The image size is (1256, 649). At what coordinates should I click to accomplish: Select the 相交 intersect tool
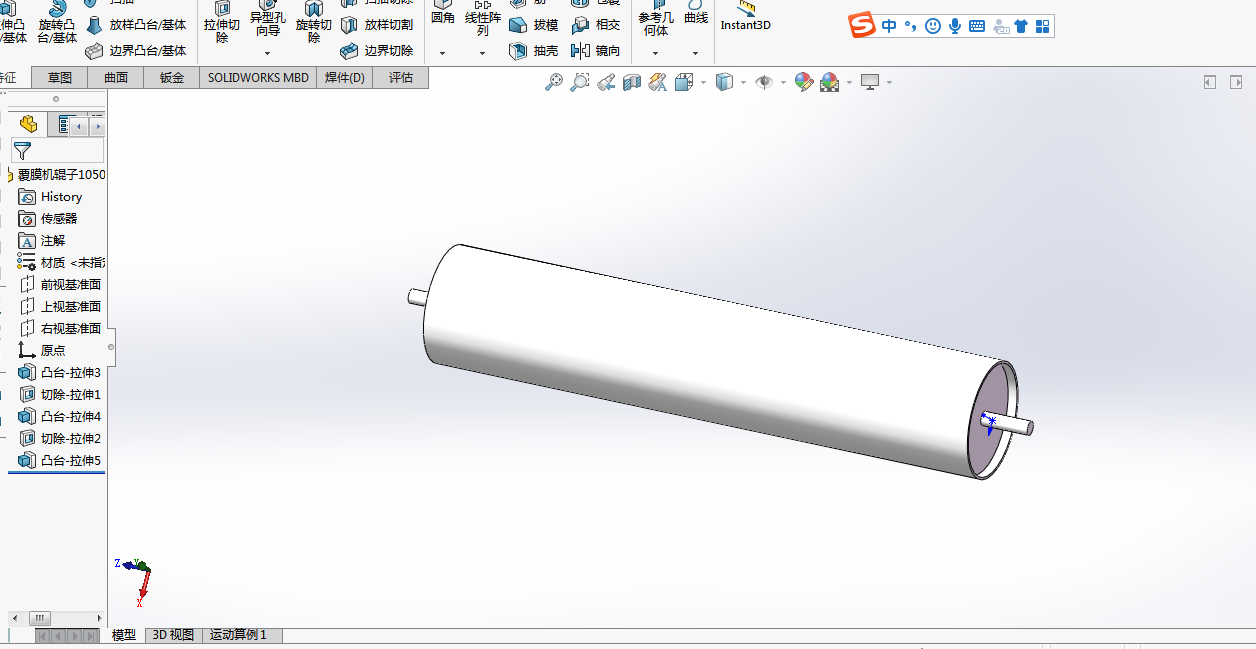[596, 25]
